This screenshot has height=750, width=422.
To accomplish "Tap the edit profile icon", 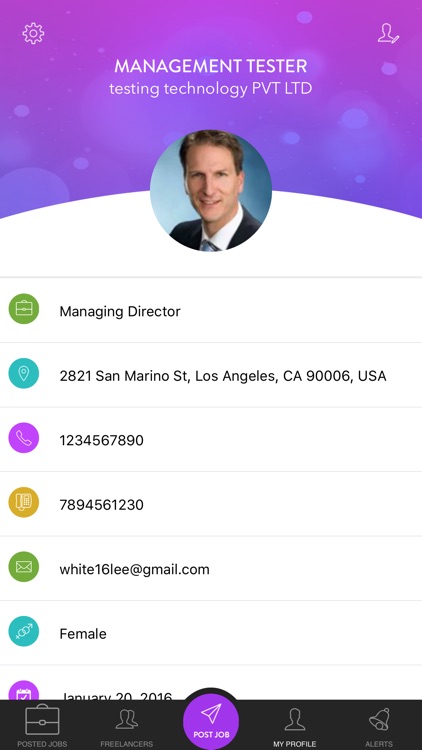I will tap(388, 33).
